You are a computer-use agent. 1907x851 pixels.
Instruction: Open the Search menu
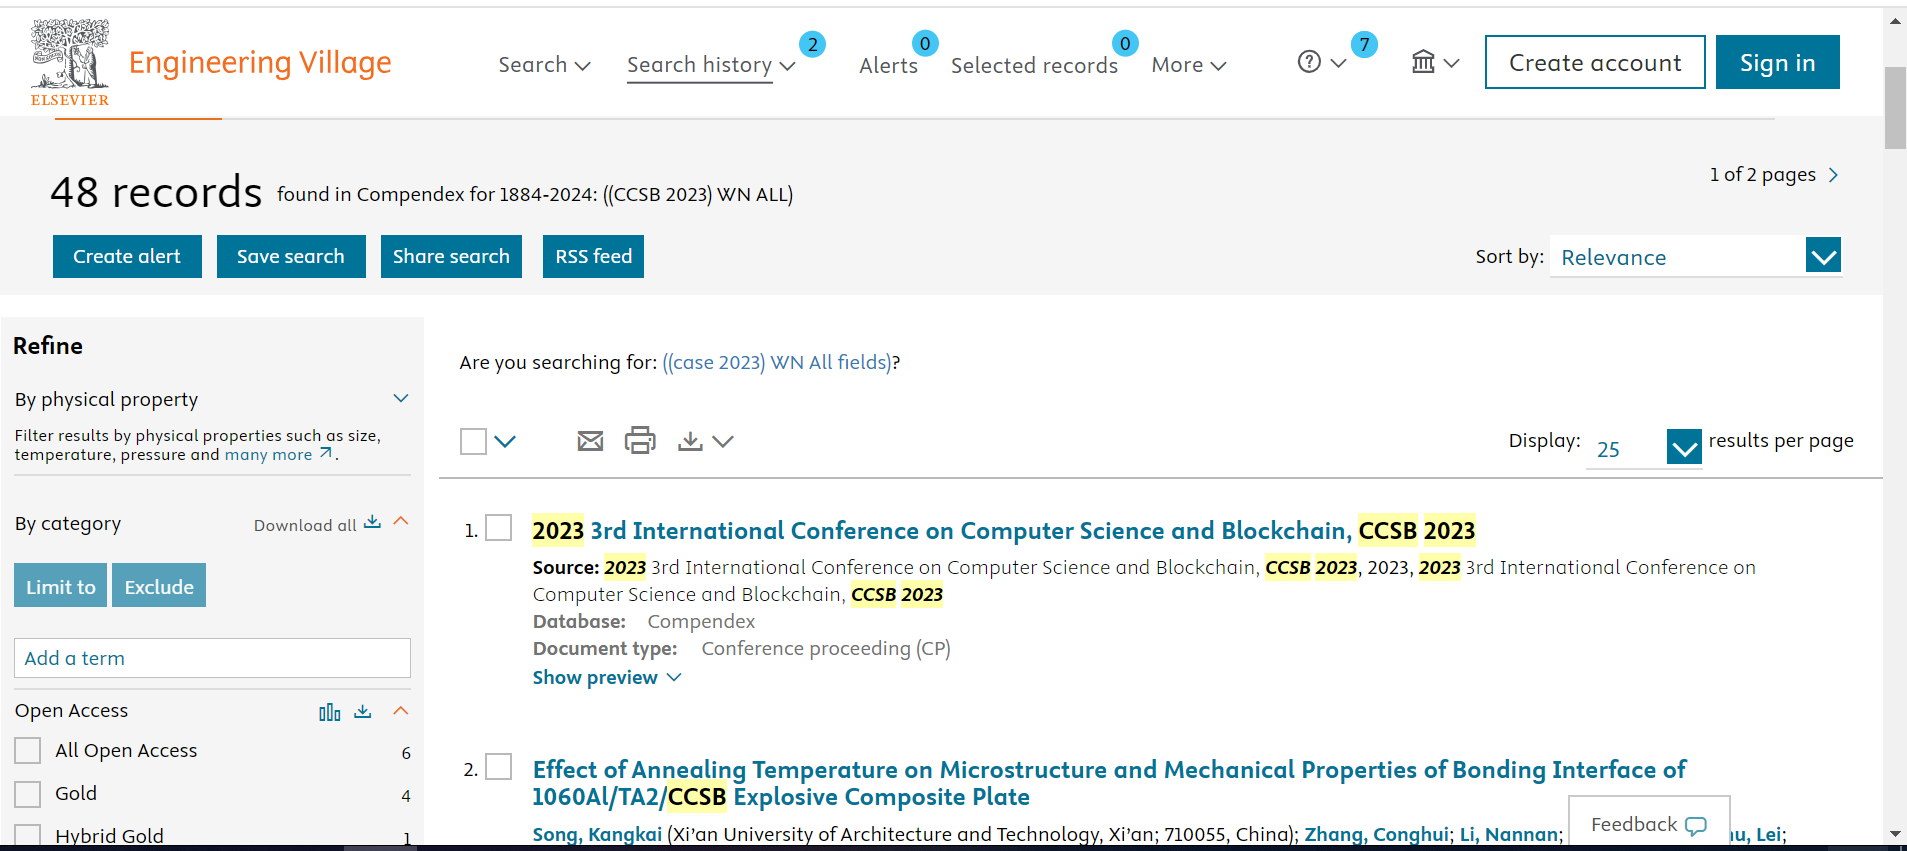click(545, 65)
